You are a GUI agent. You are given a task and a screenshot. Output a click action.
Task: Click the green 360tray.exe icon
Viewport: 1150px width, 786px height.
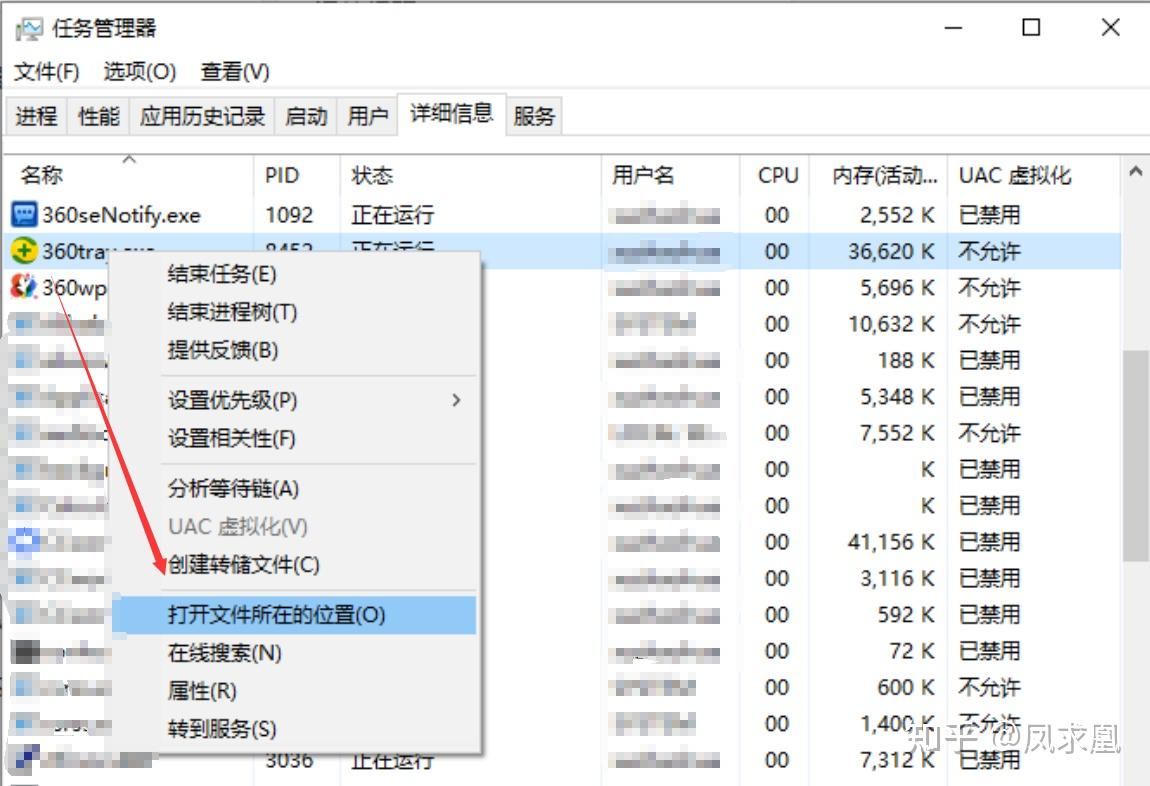(25, 251)
